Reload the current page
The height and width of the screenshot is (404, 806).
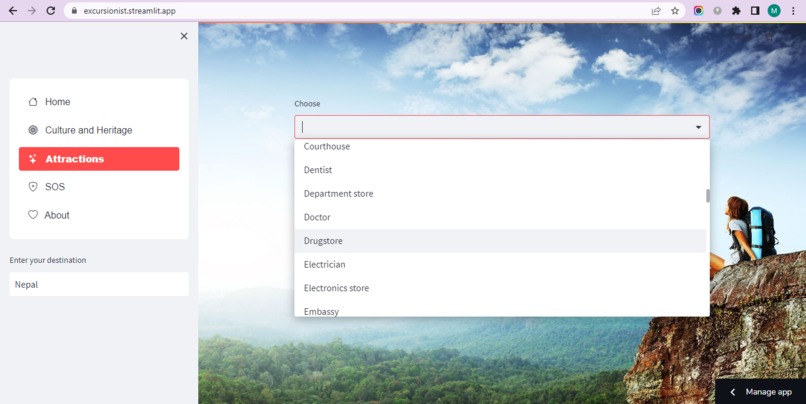[x=50, y=11]
